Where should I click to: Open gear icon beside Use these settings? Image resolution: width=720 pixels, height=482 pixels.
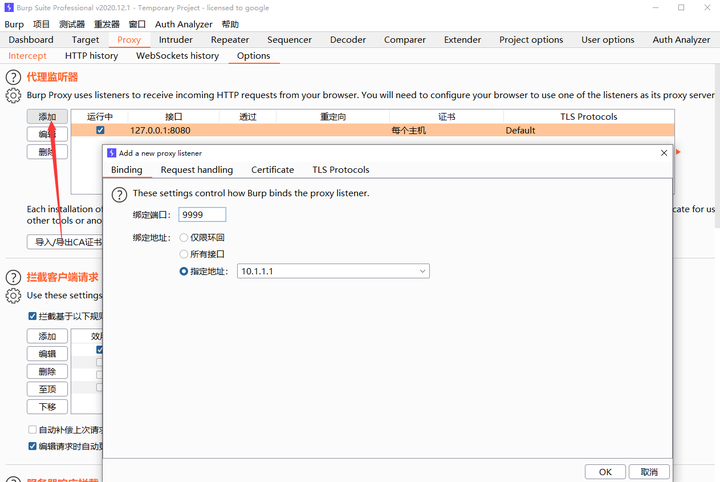[13, 296]
